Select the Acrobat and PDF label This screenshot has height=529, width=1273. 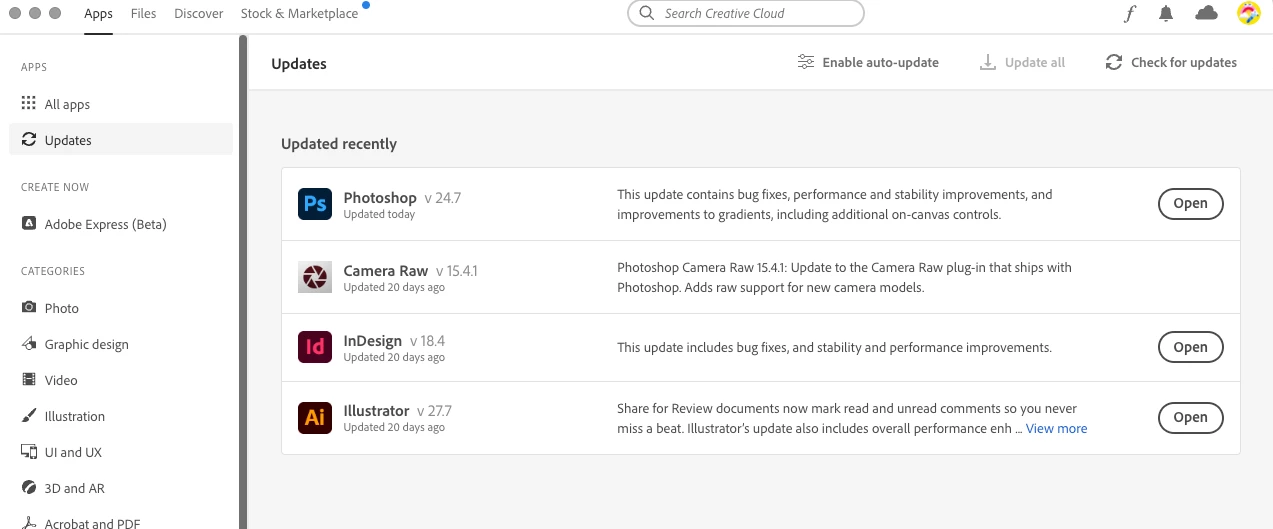93,523
